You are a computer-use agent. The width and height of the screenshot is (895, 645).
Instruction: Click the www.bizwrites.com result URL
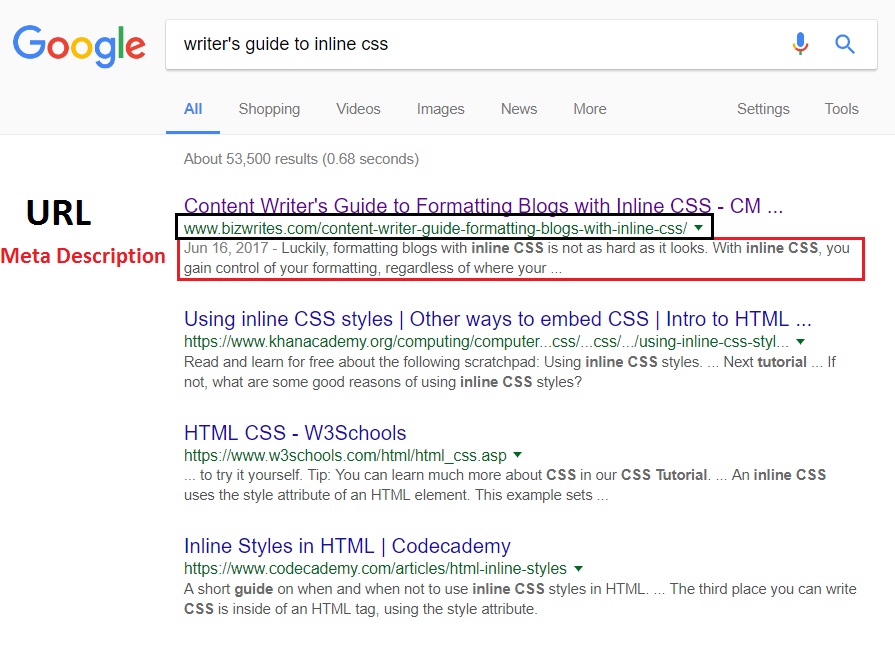[x=436, y=228]
